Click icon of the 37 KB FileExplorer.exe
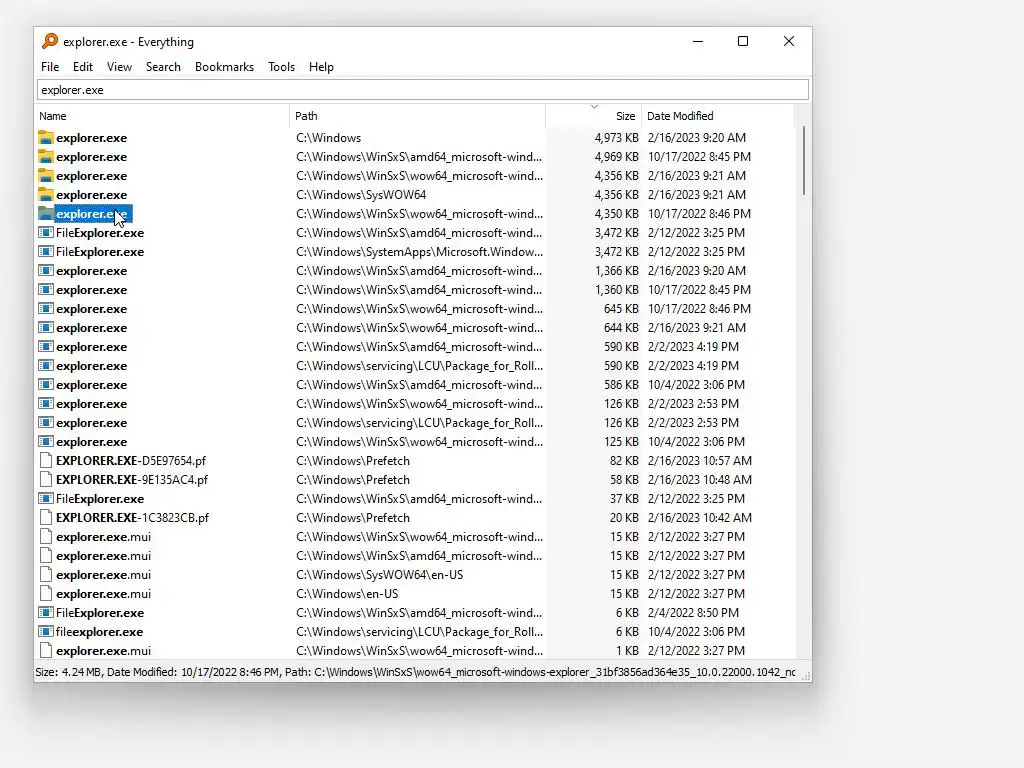1024x768 pixels. pos(46,498)
